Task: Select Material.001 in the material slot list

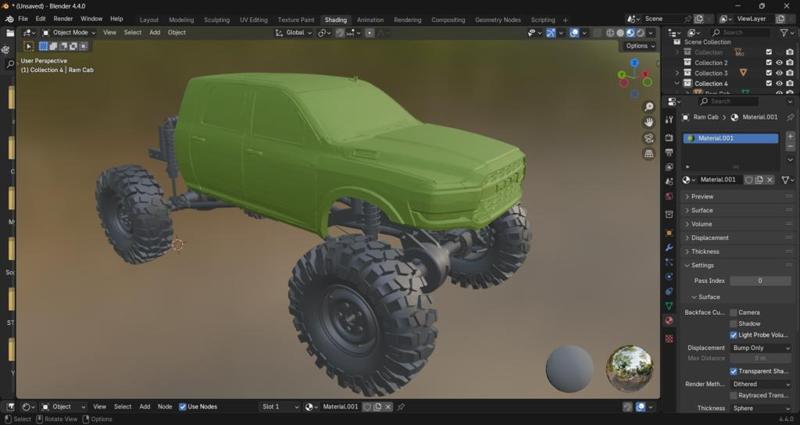Action: point(731,138)
